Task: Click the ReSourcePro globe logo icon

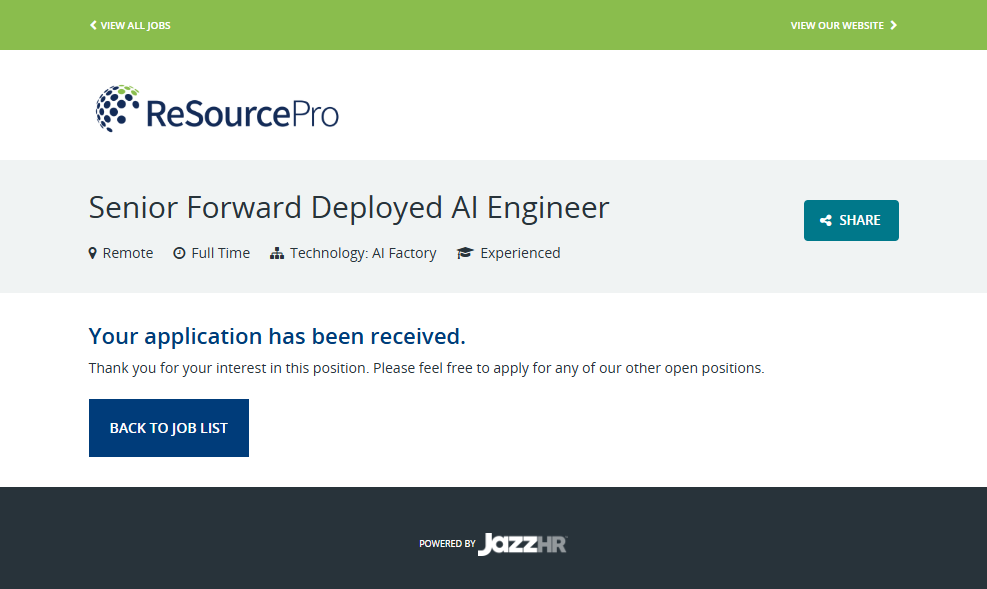Action: tap(117, 108)
